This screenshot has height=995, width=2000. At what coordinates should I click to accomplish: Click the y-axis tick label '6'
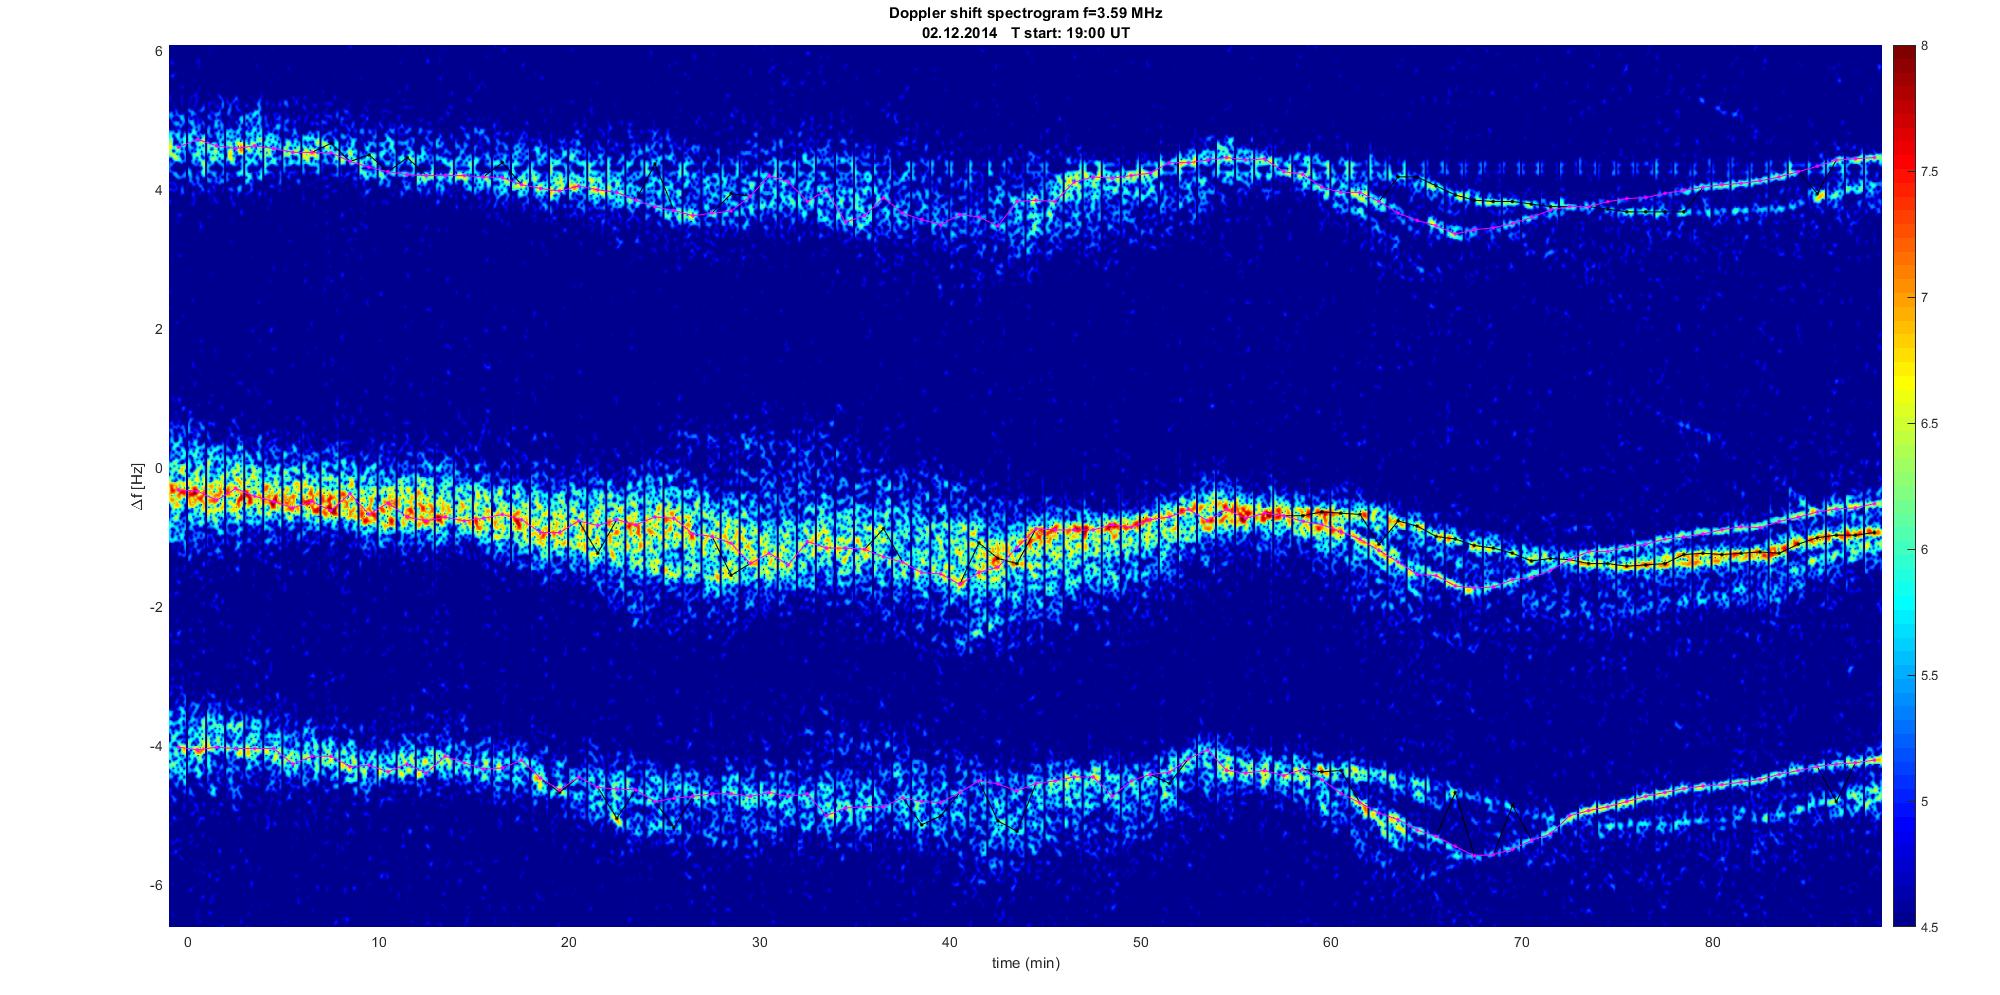pyautogui.click(x=158, y=51)
